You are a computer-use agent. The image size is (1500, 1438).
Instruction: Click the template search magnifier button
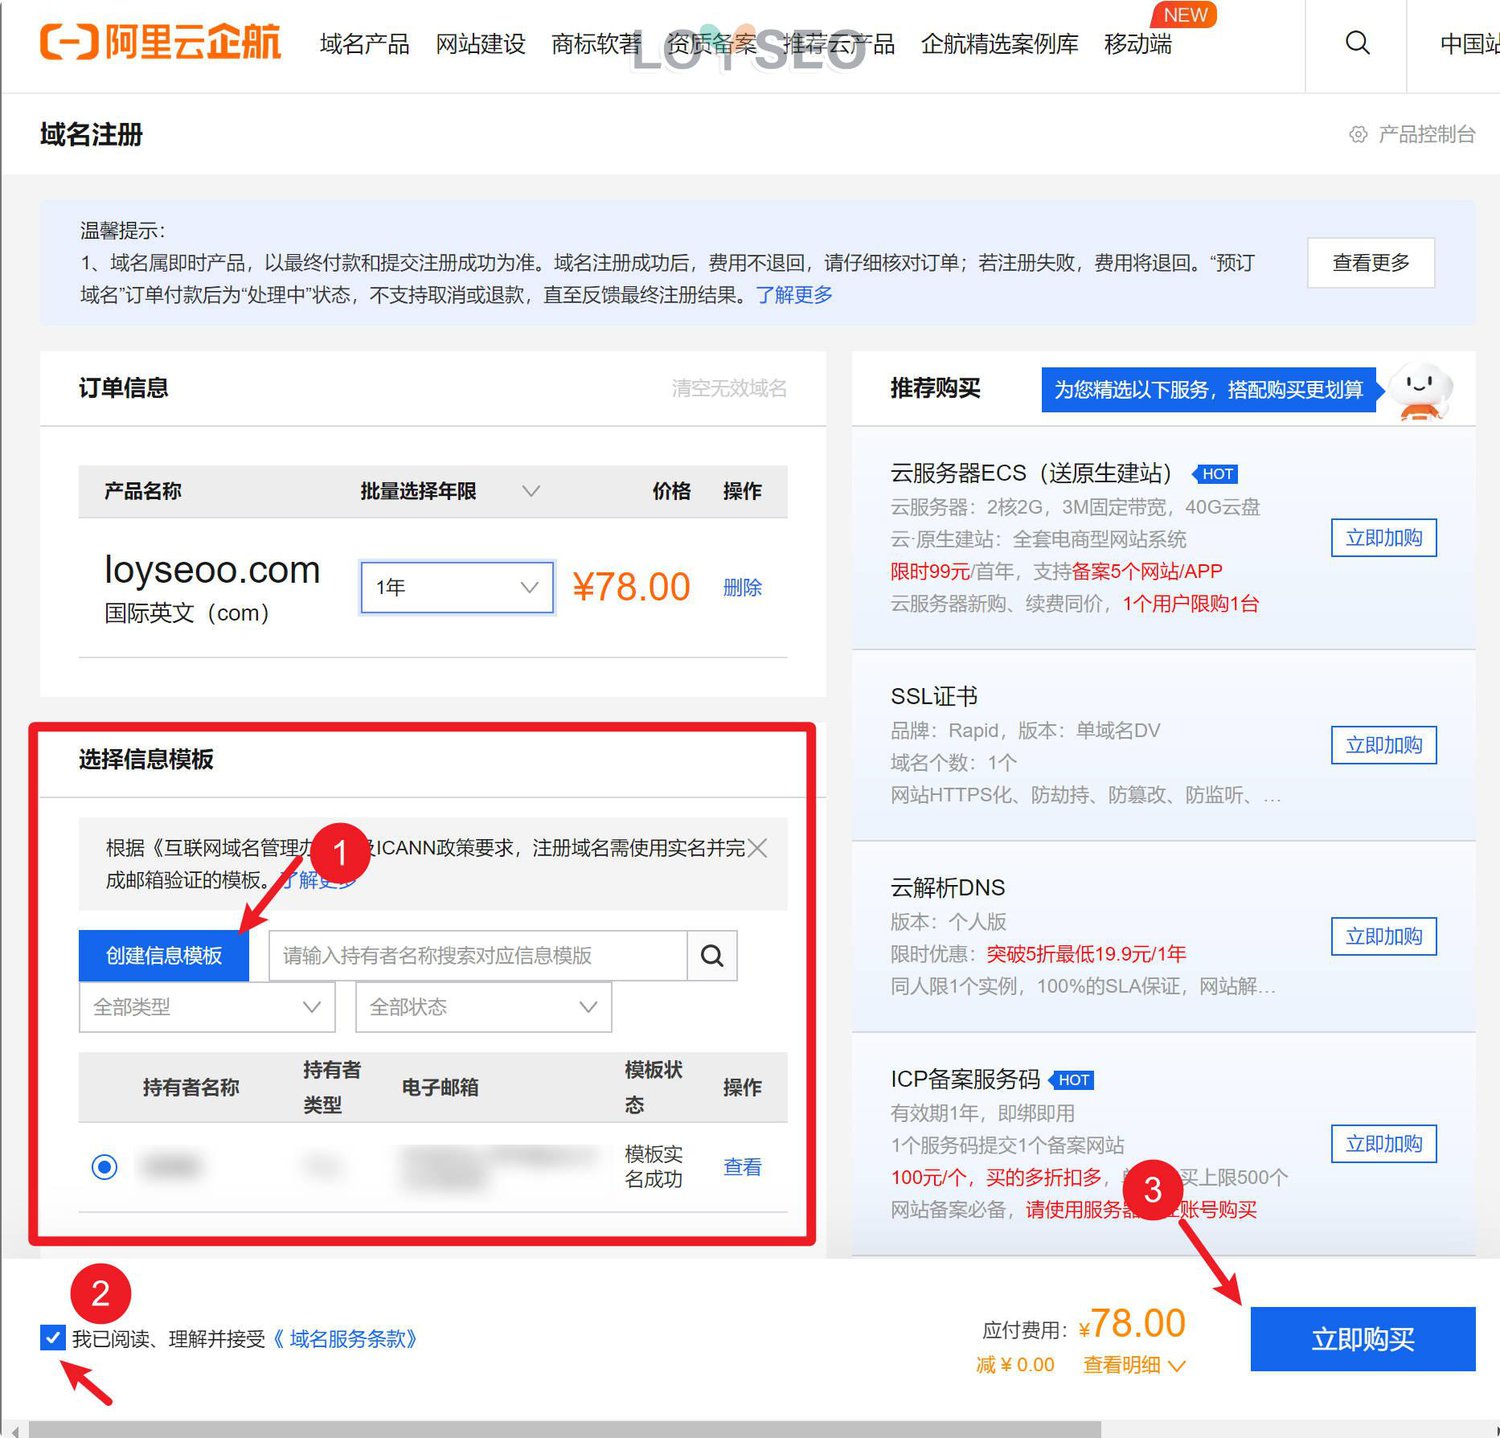(712, 956)
